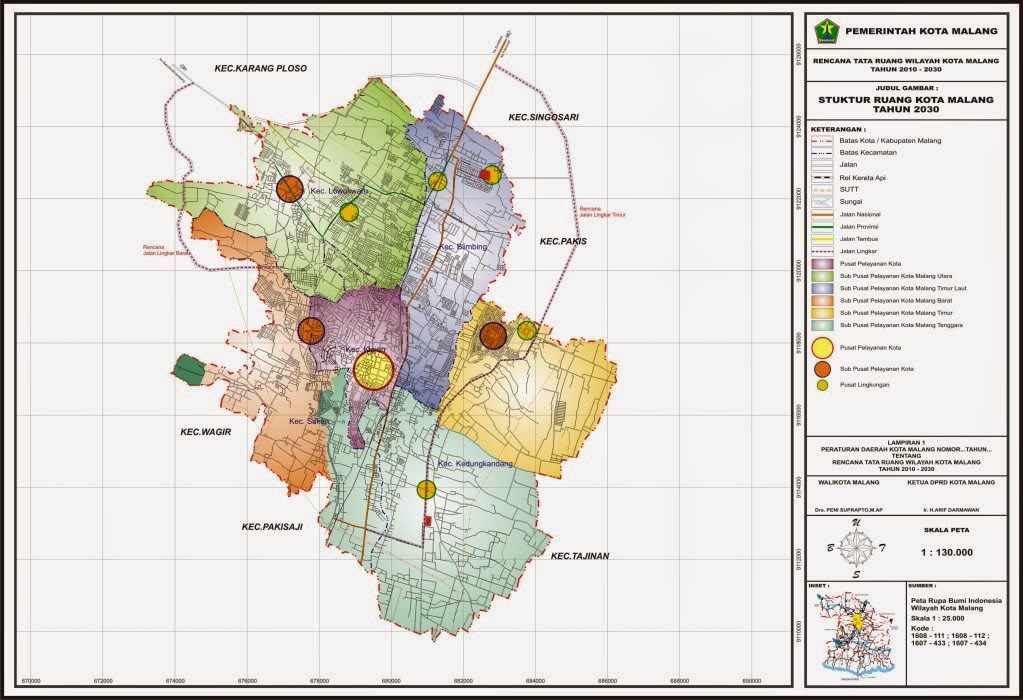
Task: Click the brown sub-center marker in the orange west district
Action: click(311, 331)
